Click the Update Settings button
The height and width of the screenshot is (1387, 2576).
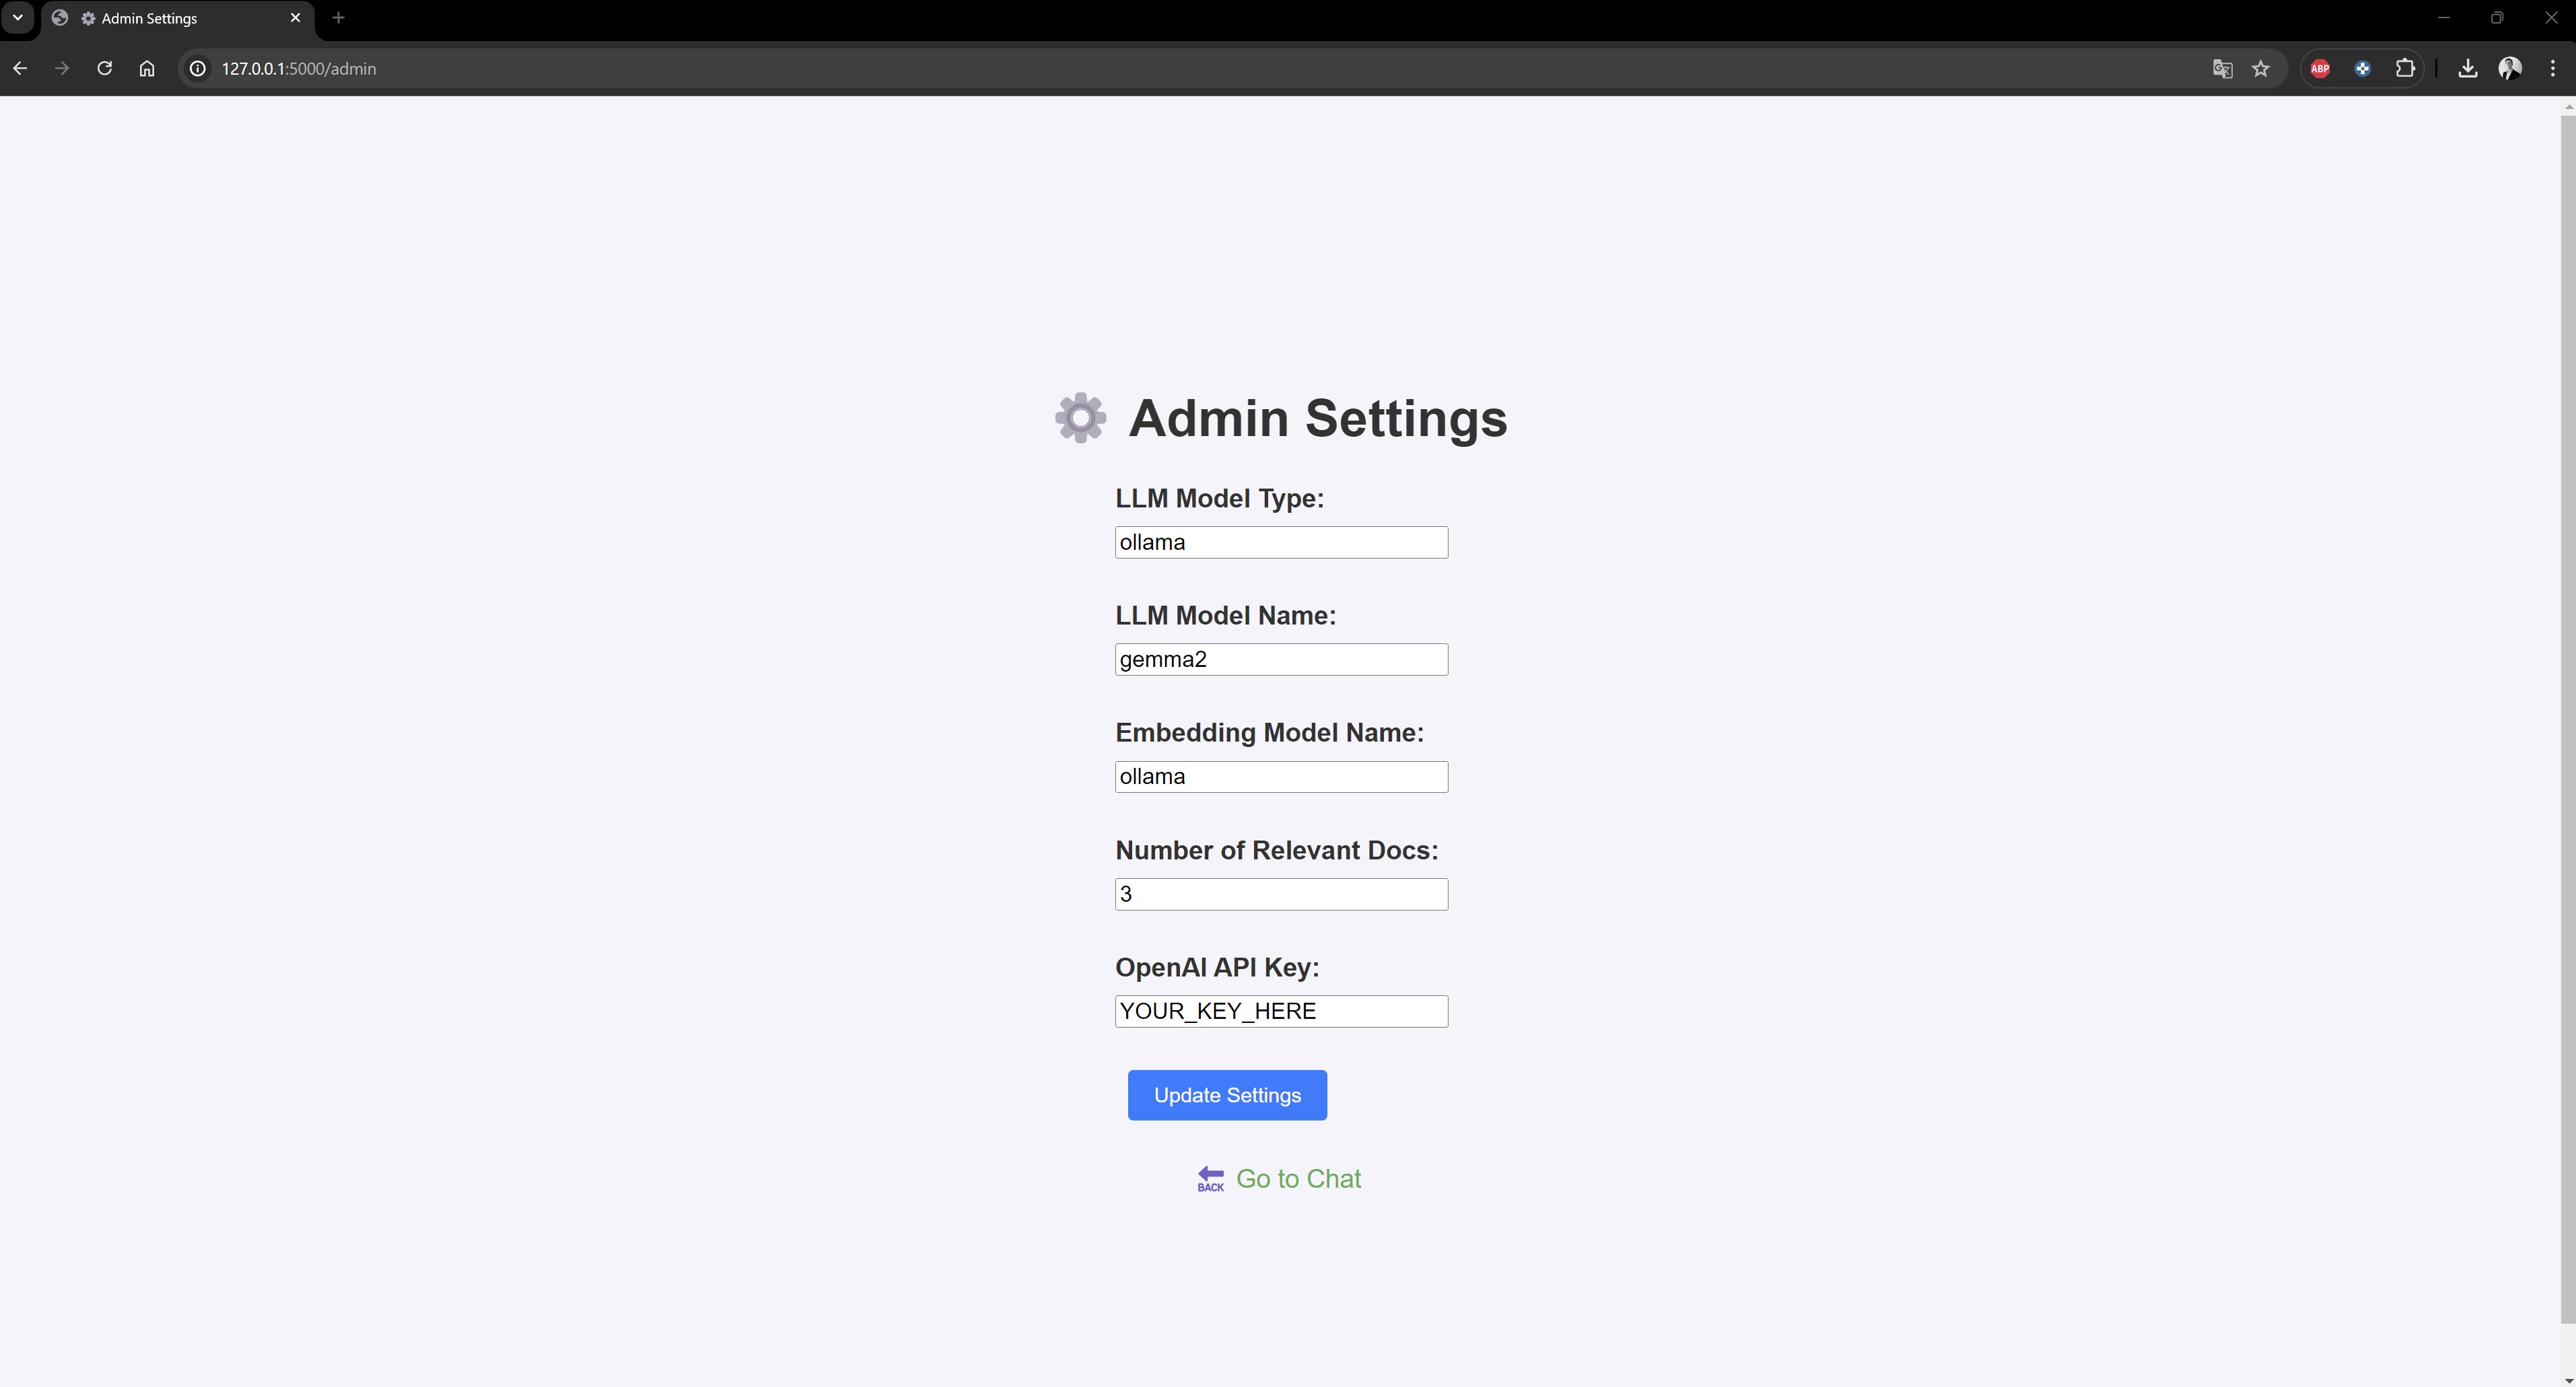click(1227, 1095)
